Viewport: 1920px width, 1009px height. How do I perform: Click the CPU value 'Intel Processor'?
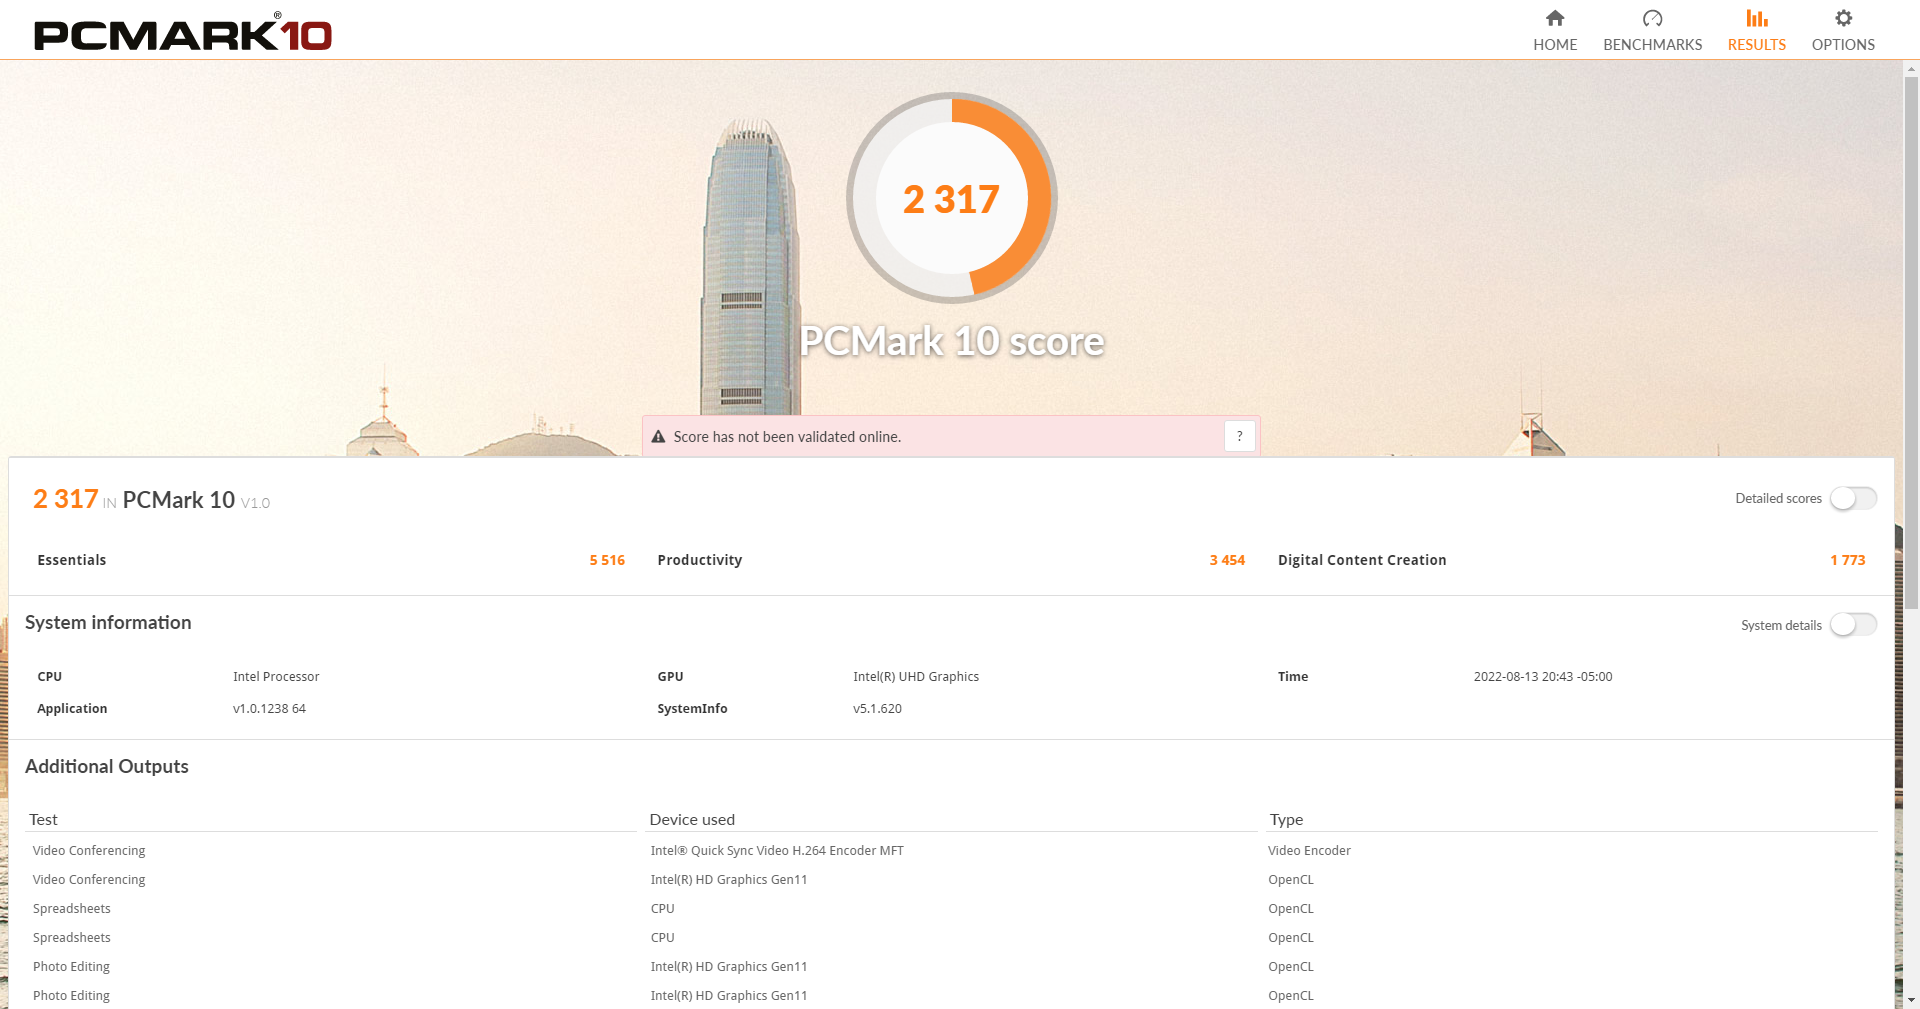click(x=276, y=677)
